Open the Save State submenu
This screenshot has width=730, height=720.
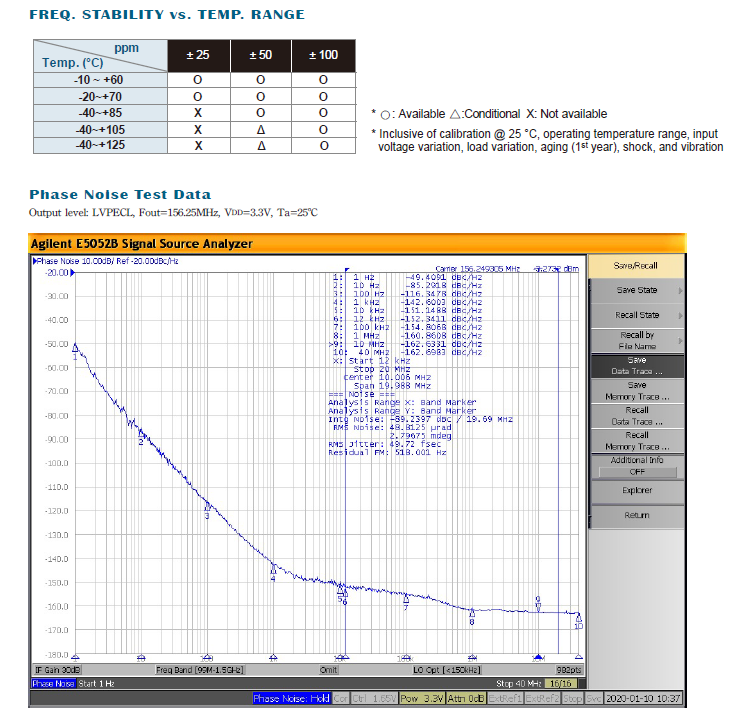pos(636,290)
